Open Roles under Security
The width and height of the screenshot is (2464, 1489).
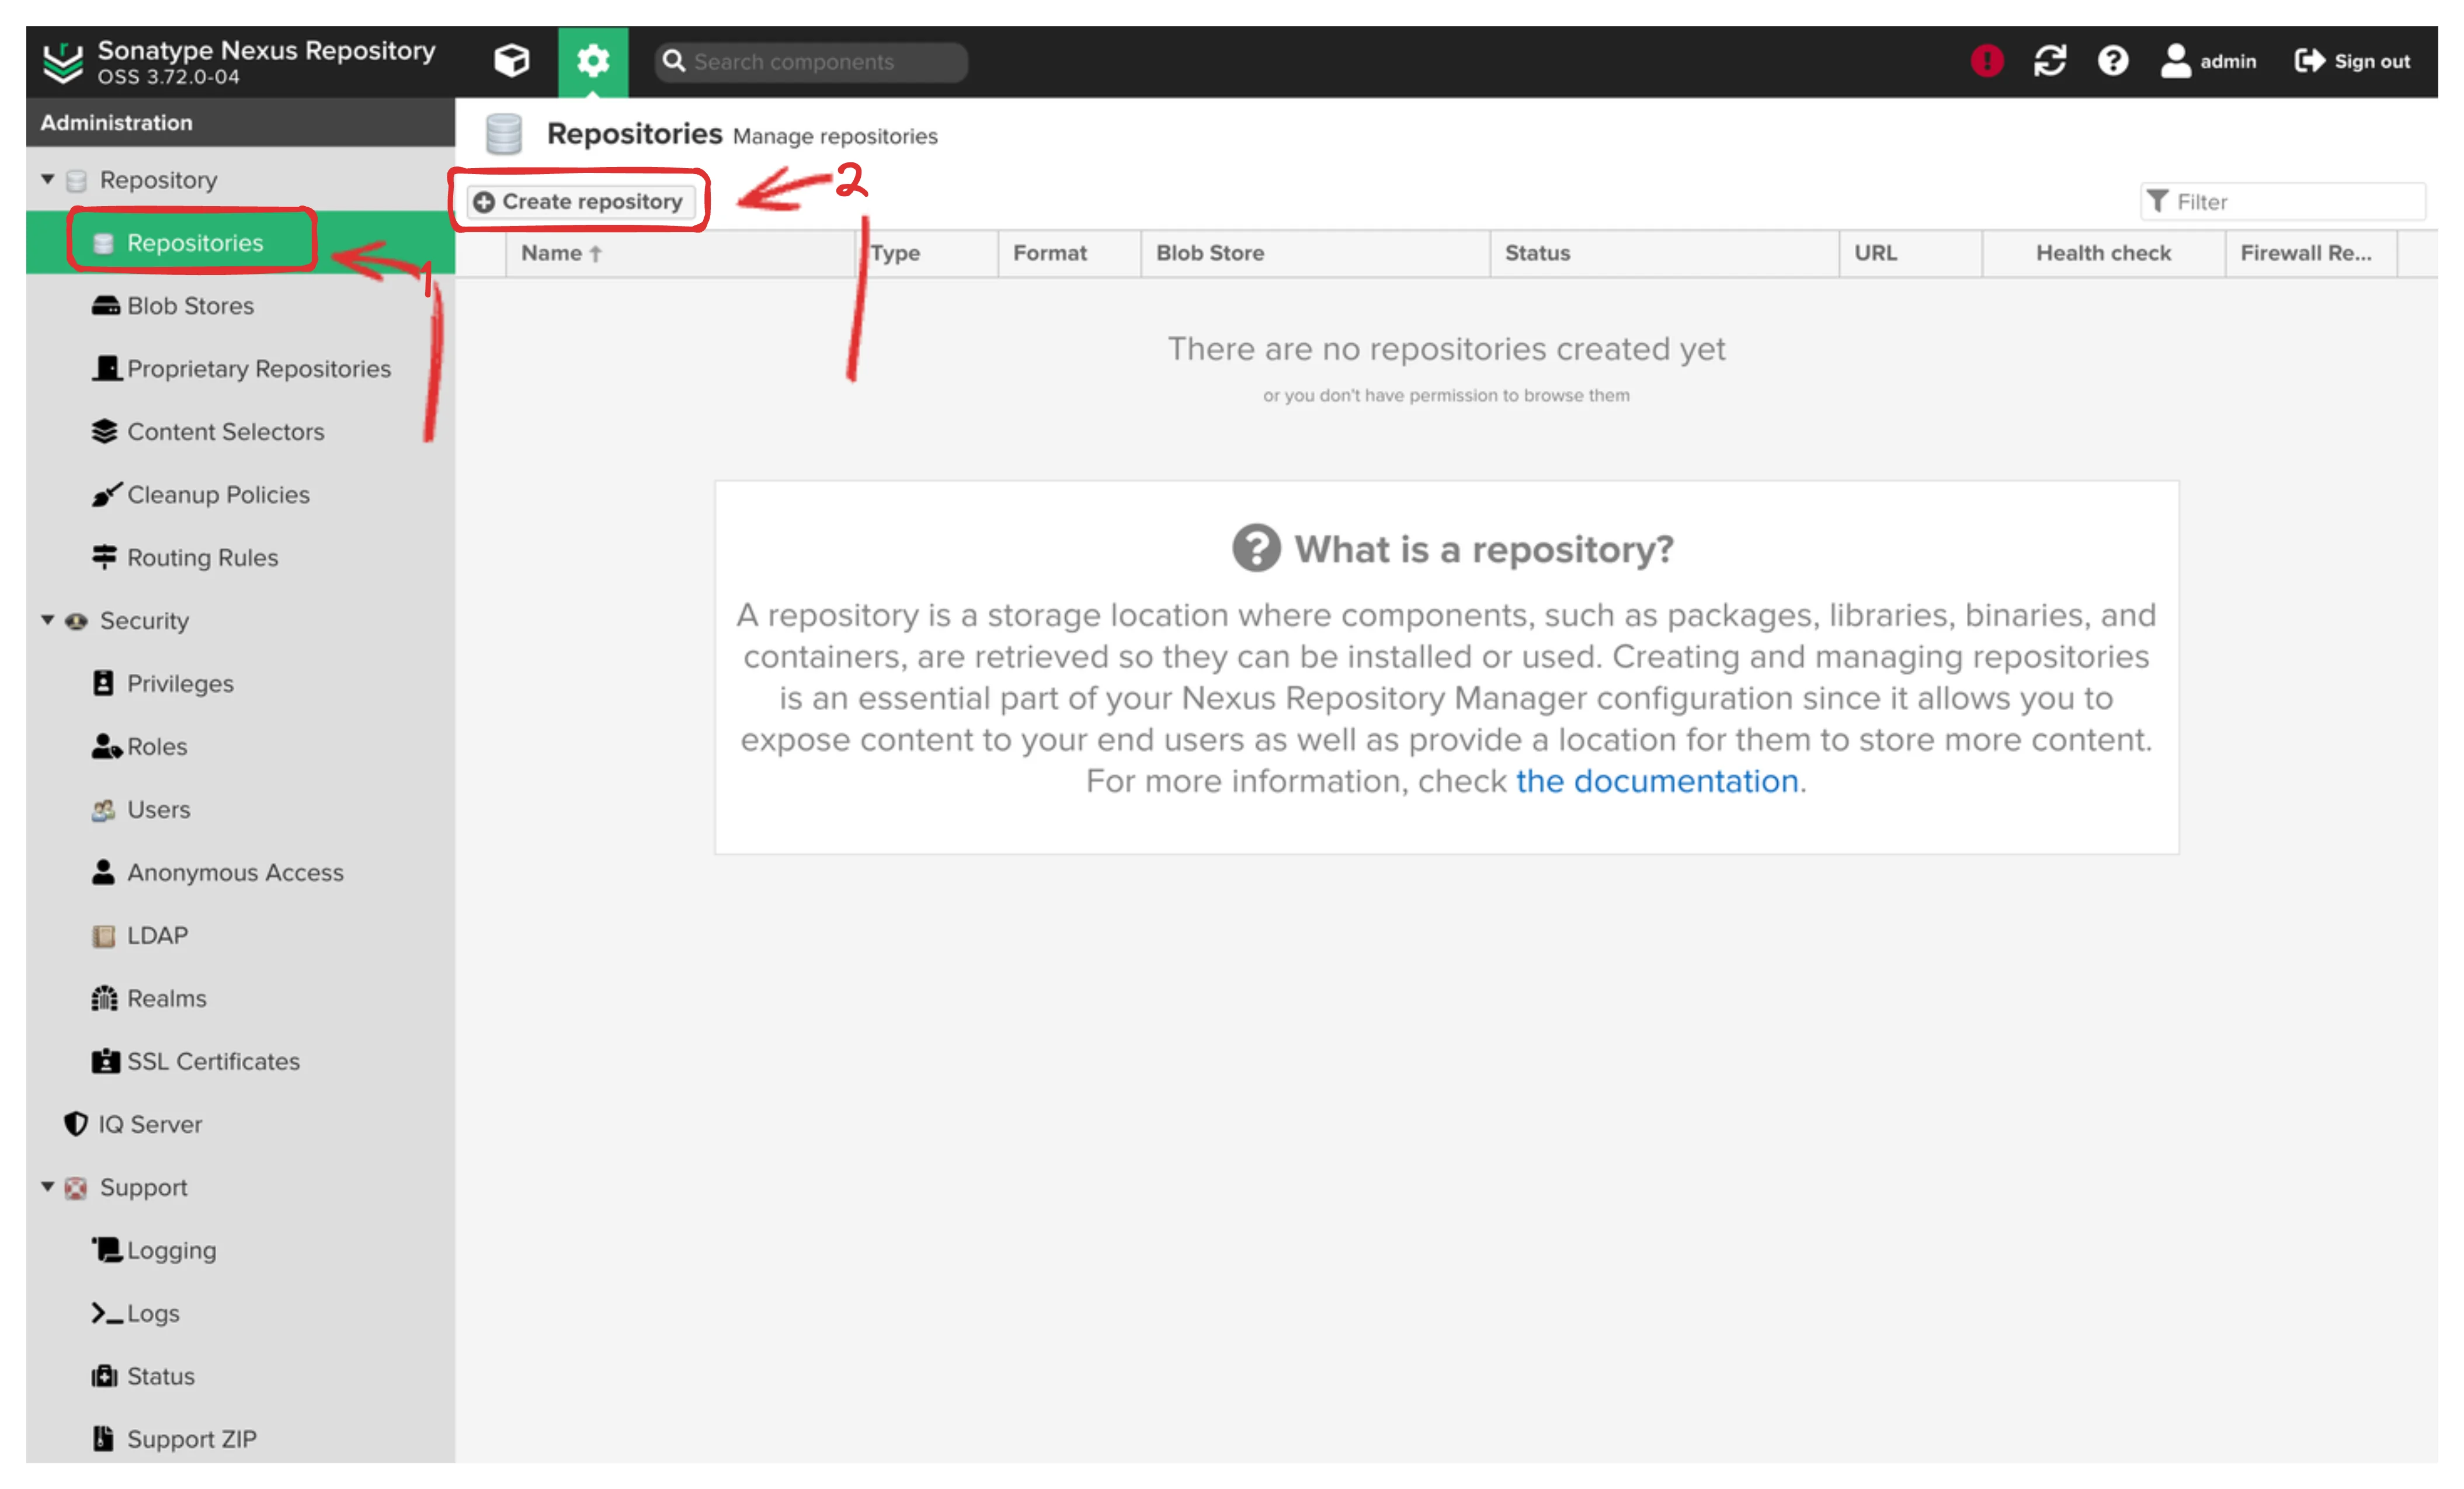240,747
